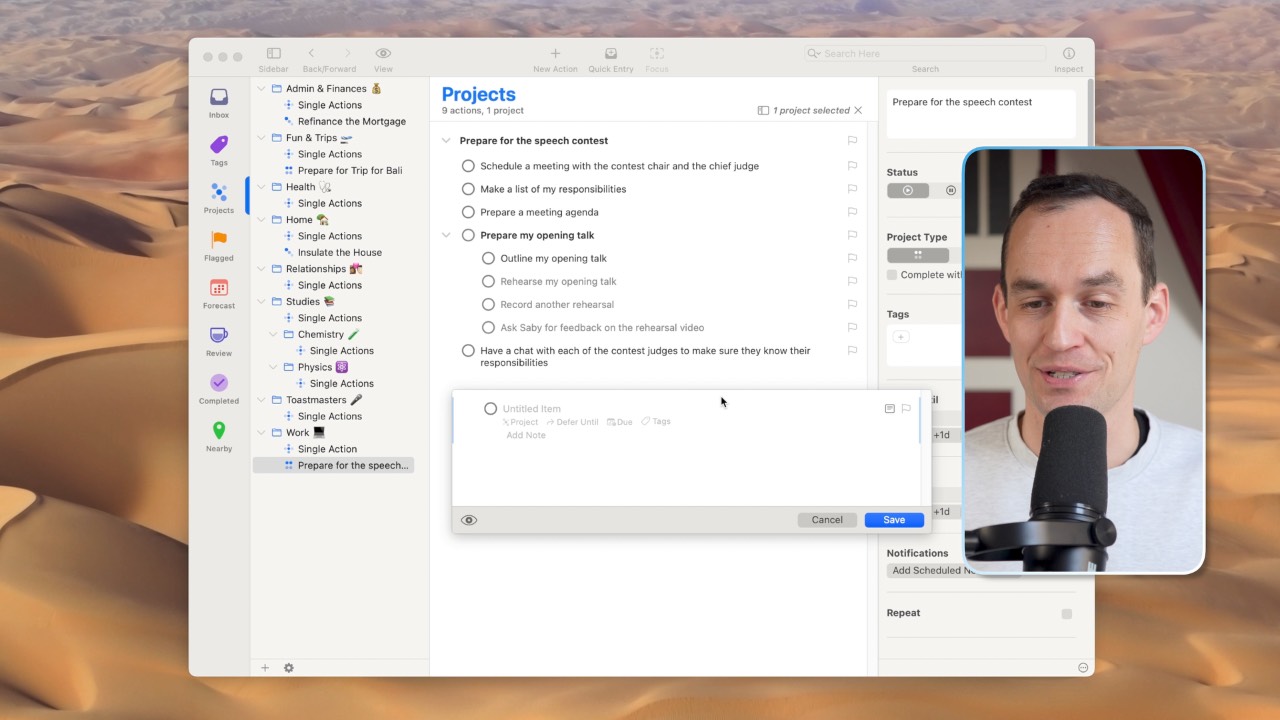Screen dimensions: 1280x720
Task: Complete Schedule a meeting with contest chair
Action: pyautogui.click(x=468, y=166)
